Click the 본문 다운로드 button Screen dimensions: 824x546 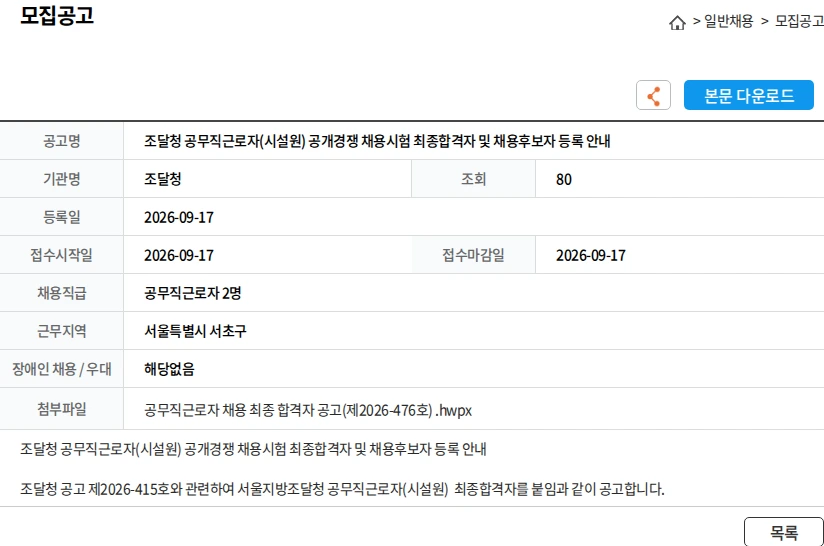tap(748, 95)
